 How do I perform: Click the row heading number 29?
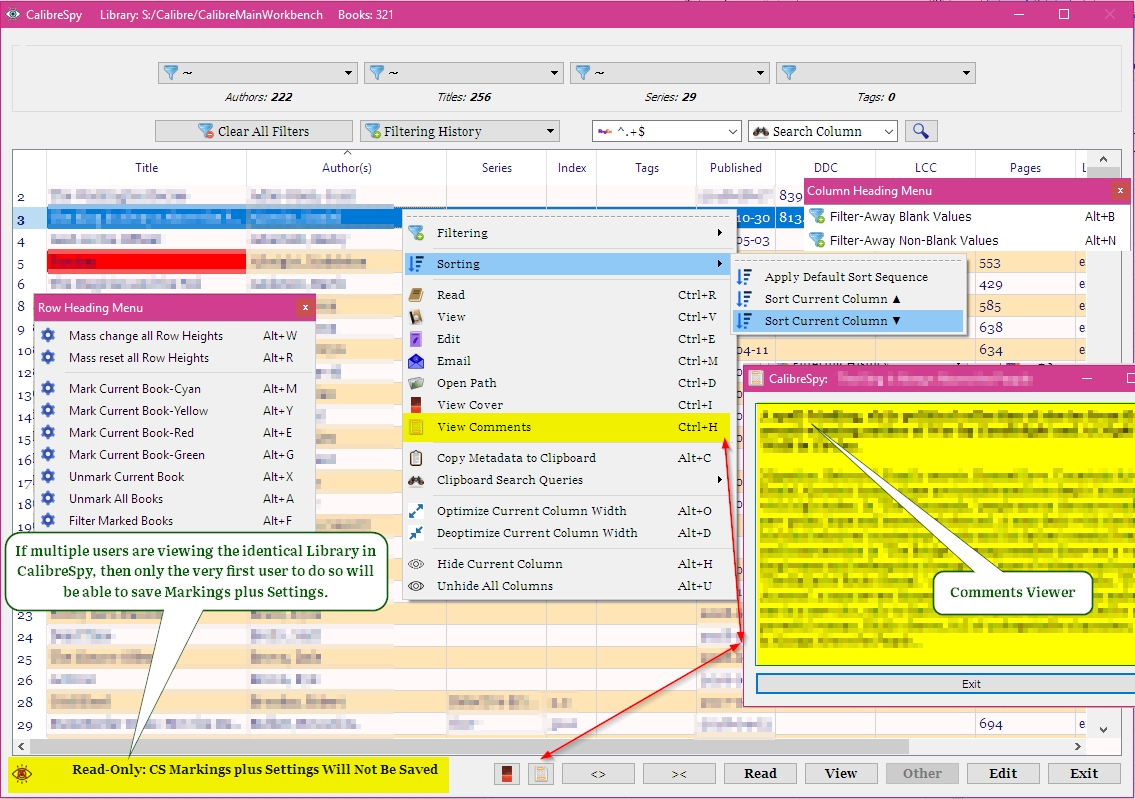pos(25,724)
